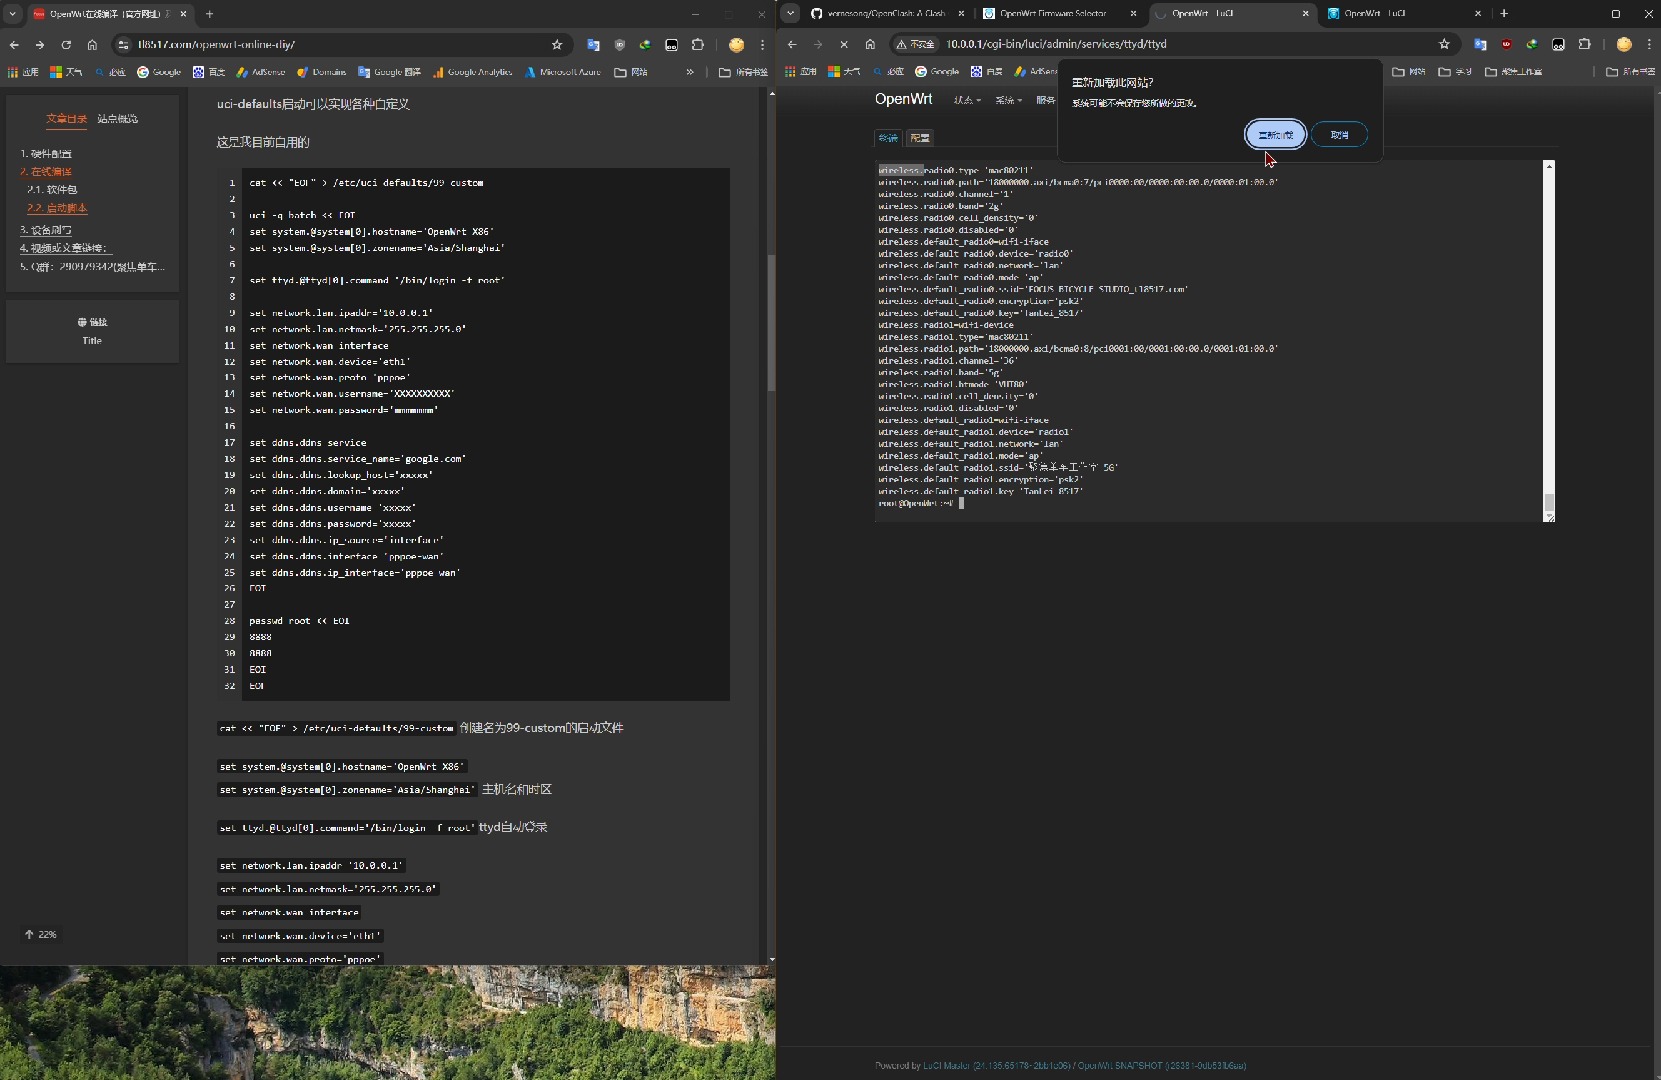
Task: Bookmark the 10.0.0.1 ttyd page with the star
Action: tap(1444, 44)
